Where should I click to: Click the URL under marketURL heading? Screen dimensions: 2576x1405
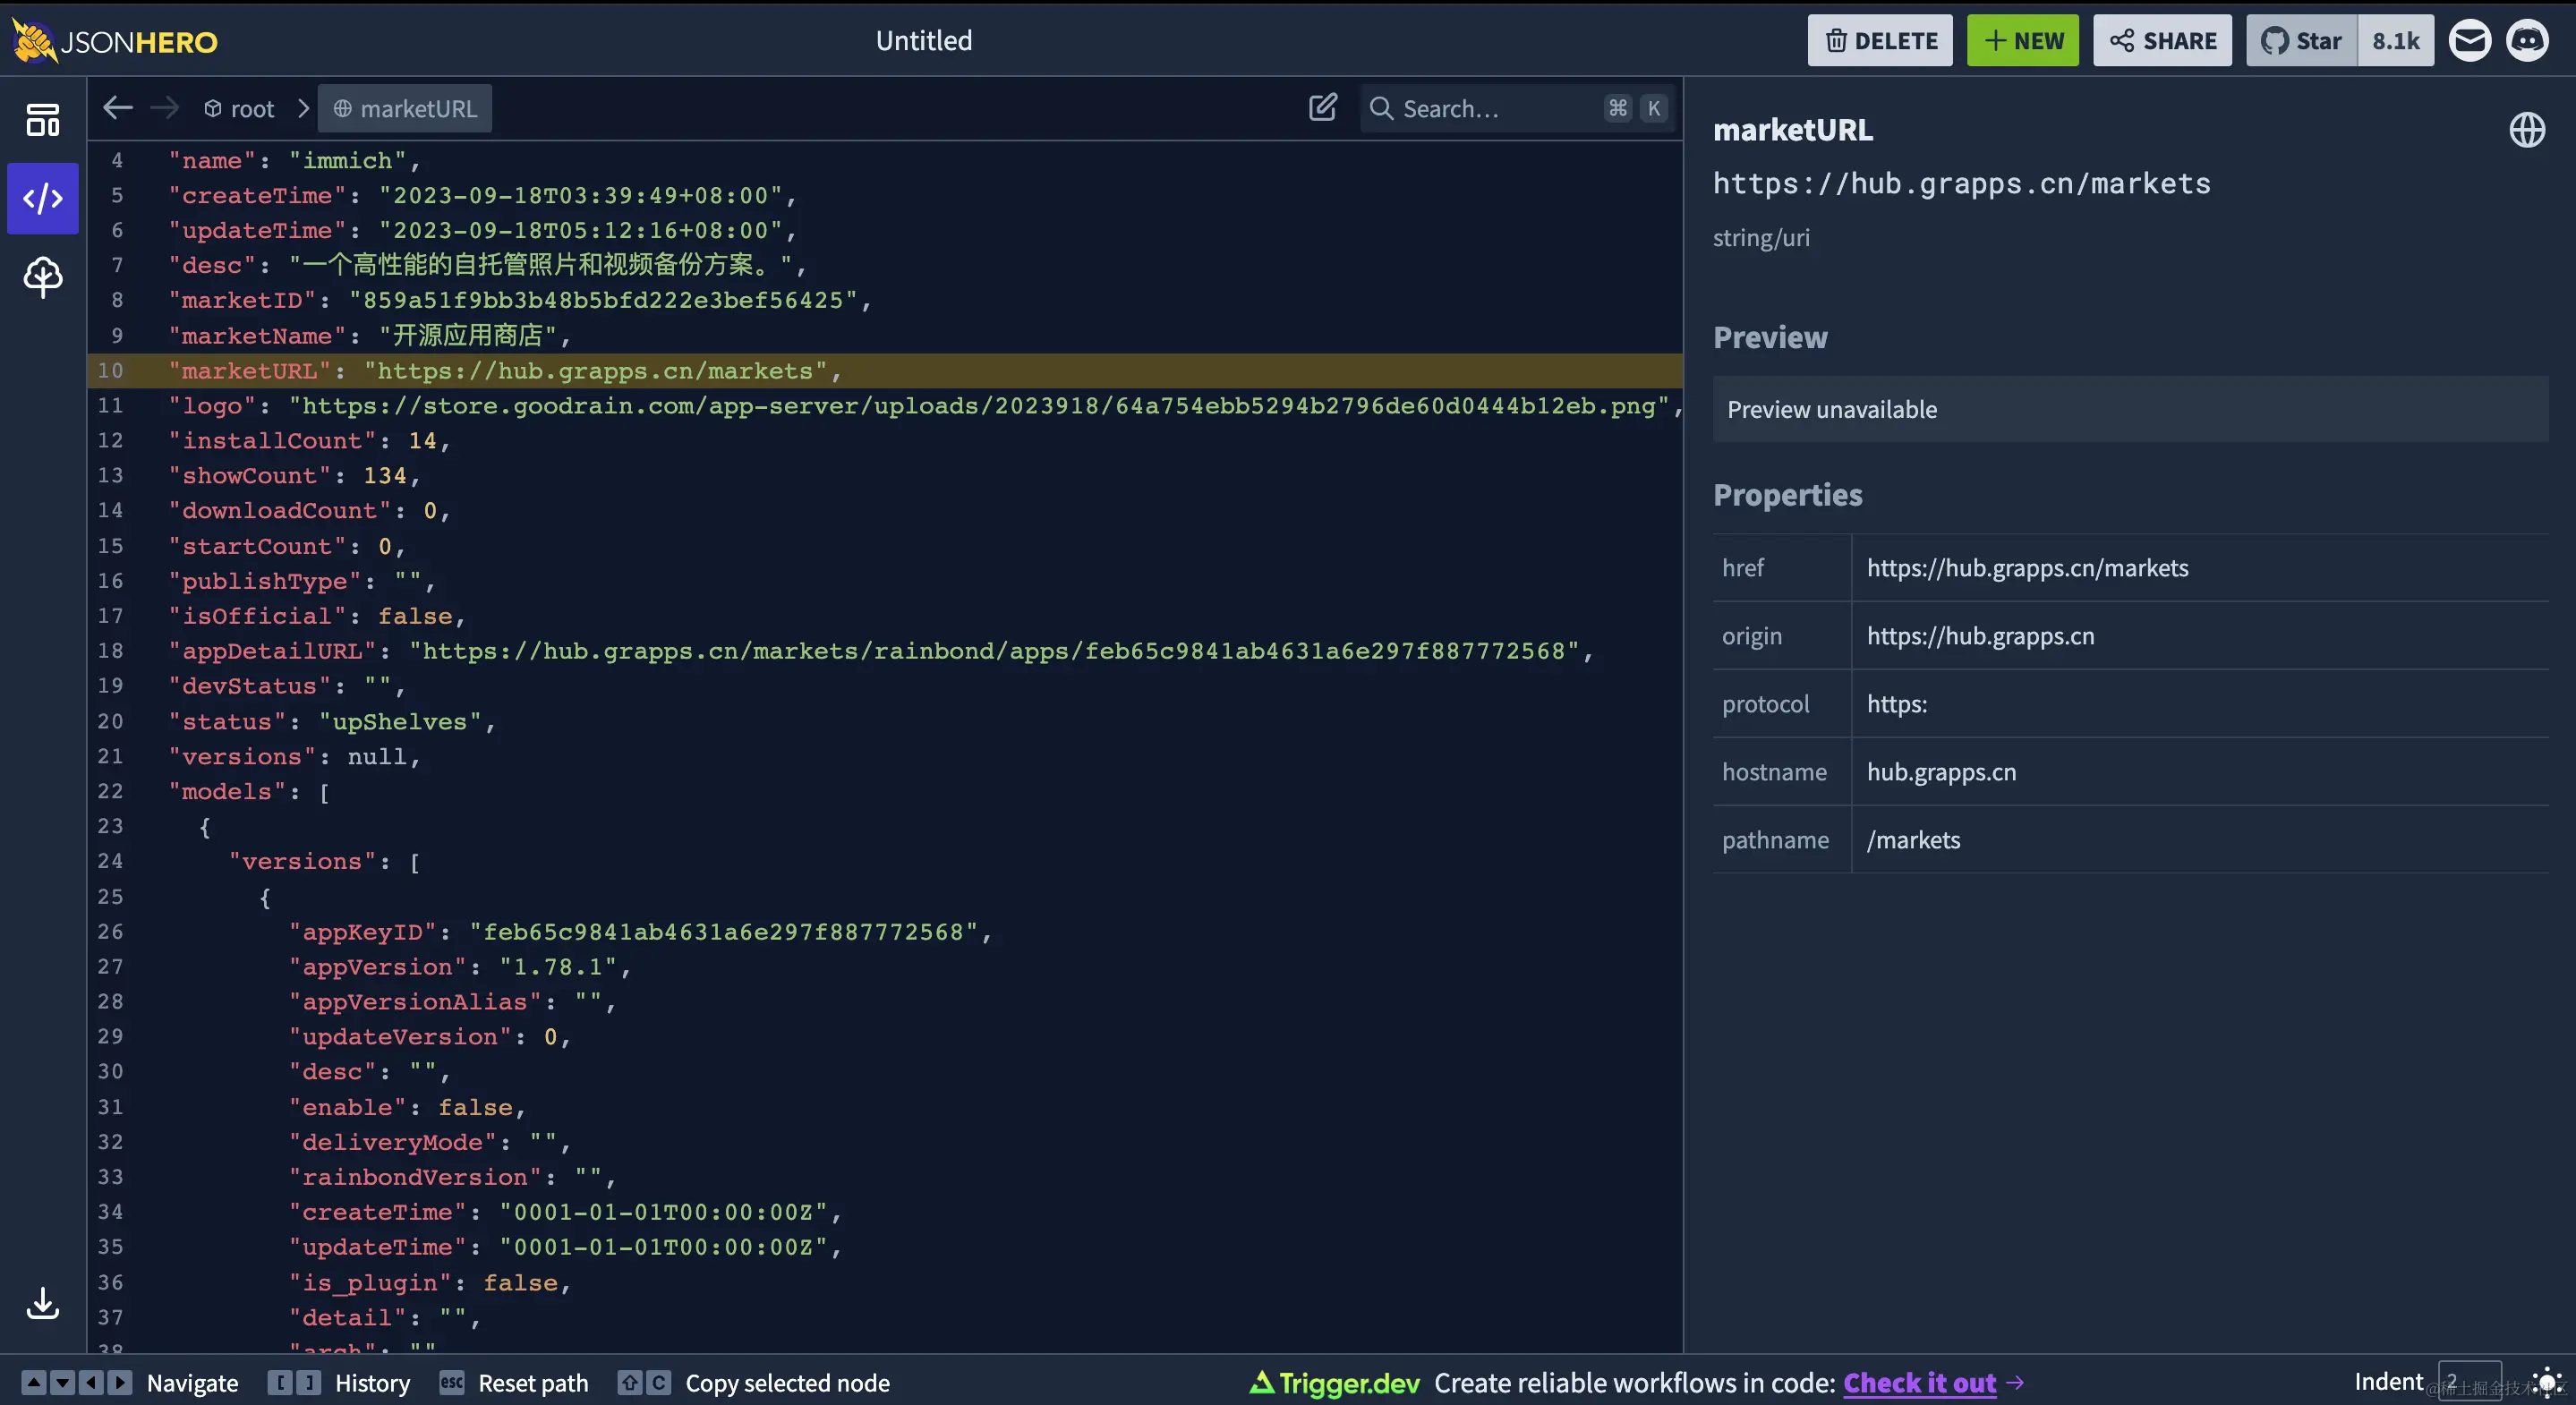[x=1961, y=184]
